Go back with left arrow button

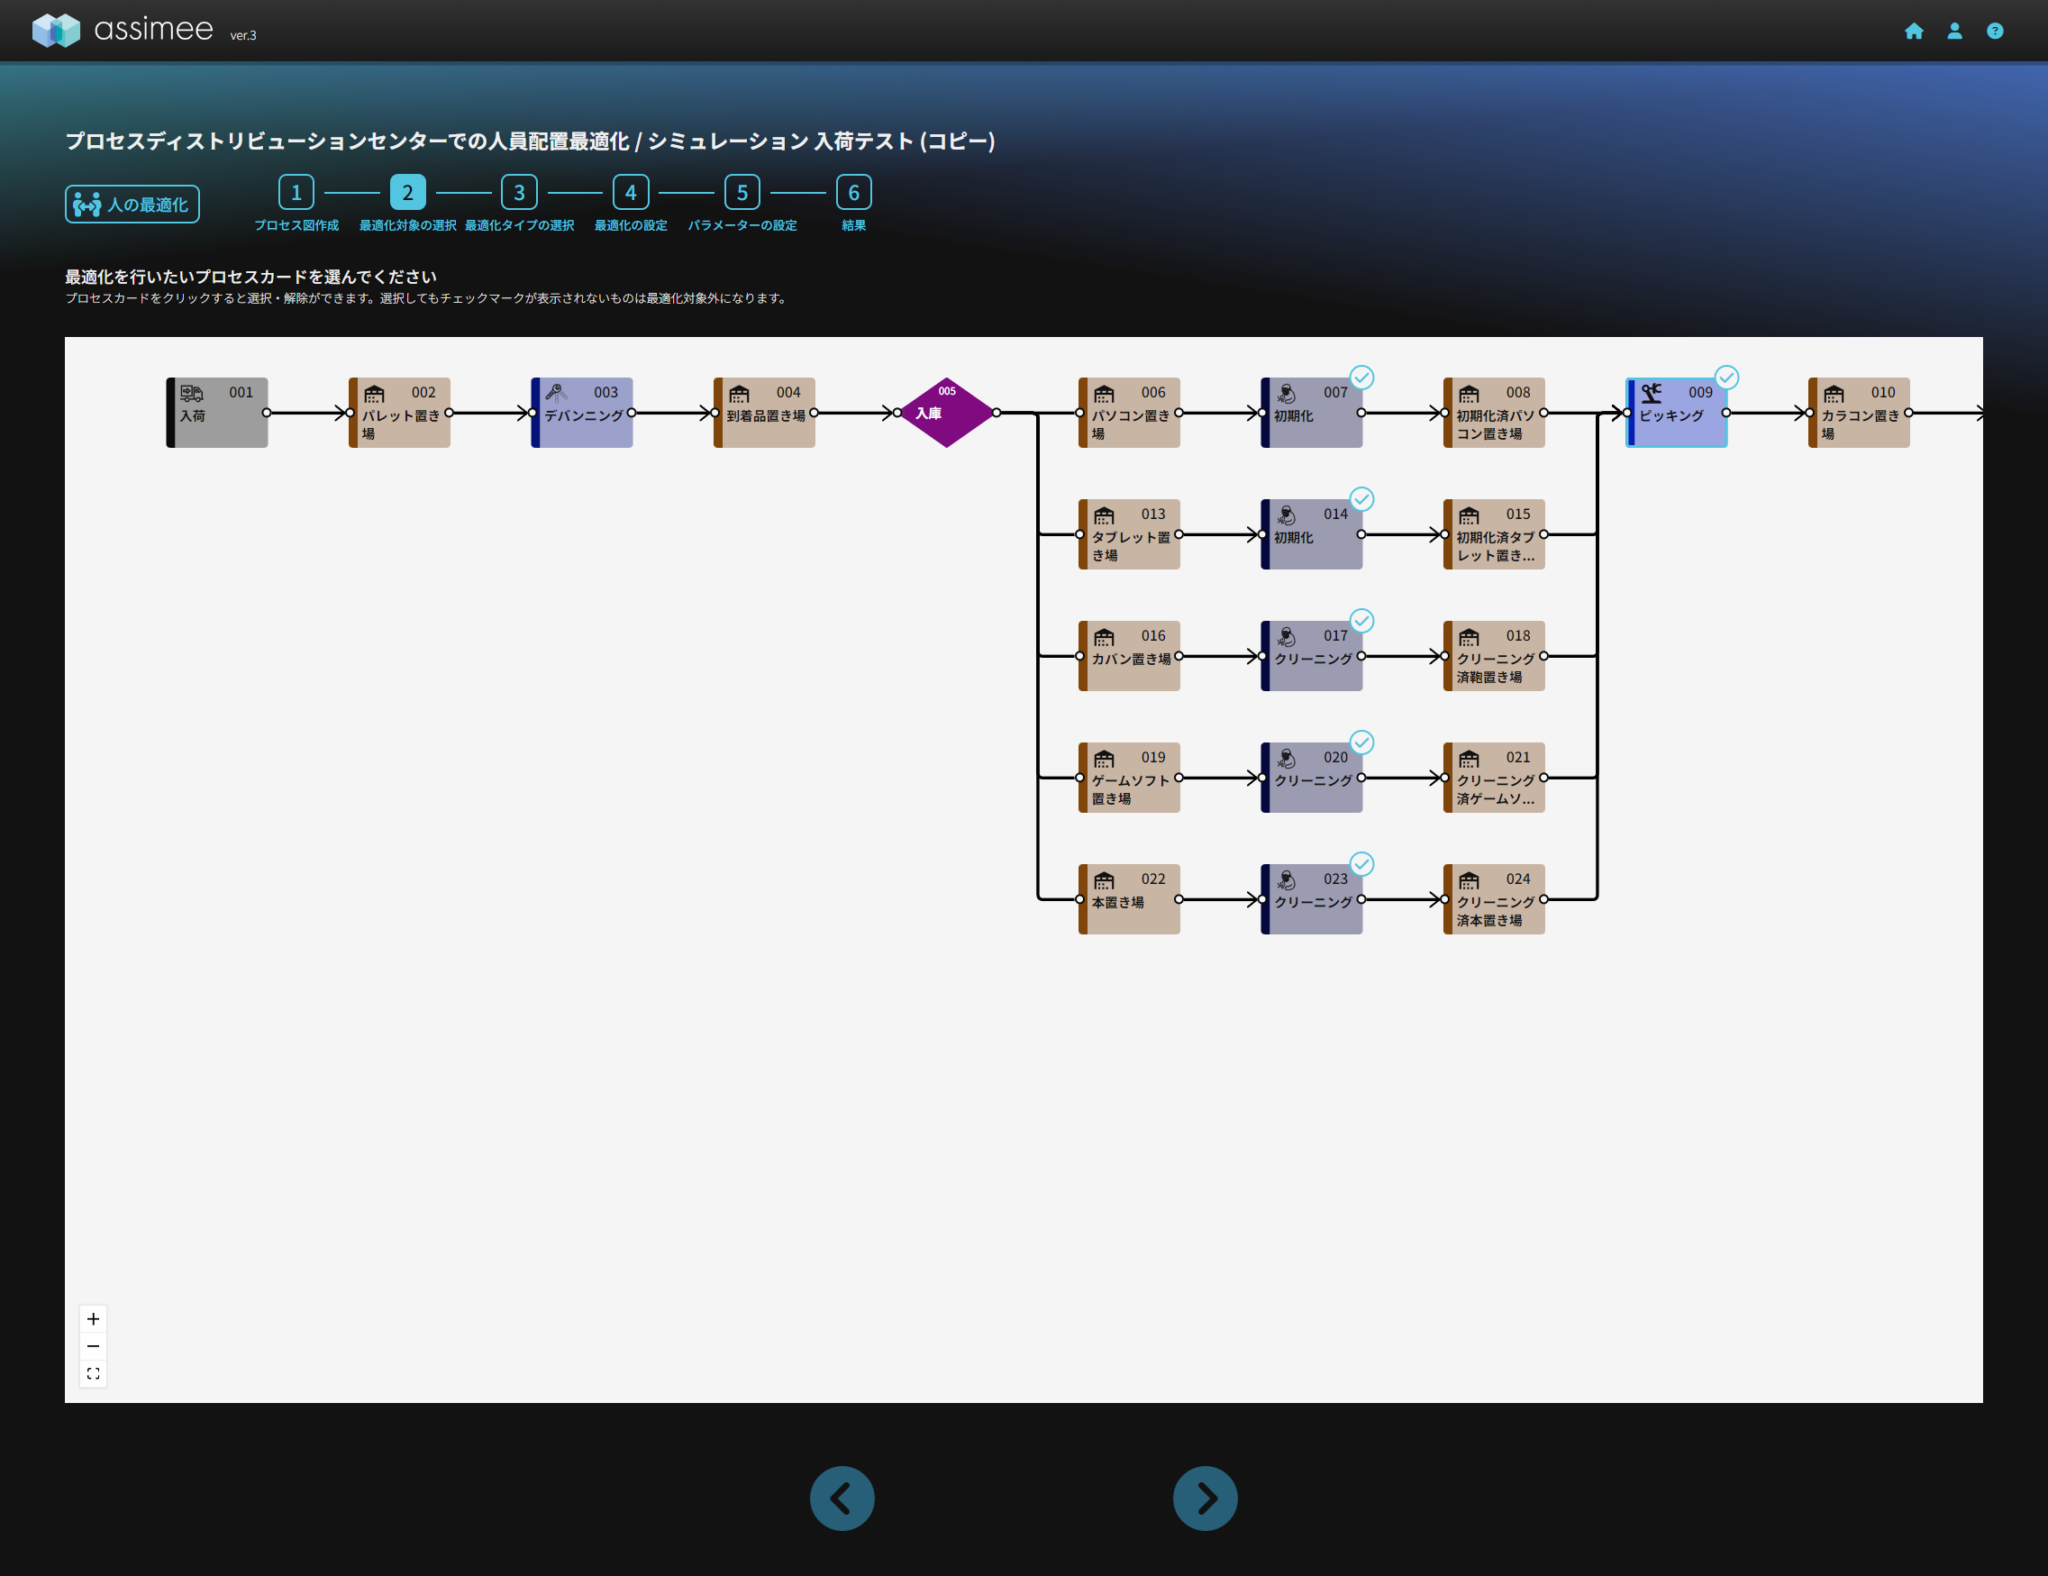click(x=842, y=1497)
